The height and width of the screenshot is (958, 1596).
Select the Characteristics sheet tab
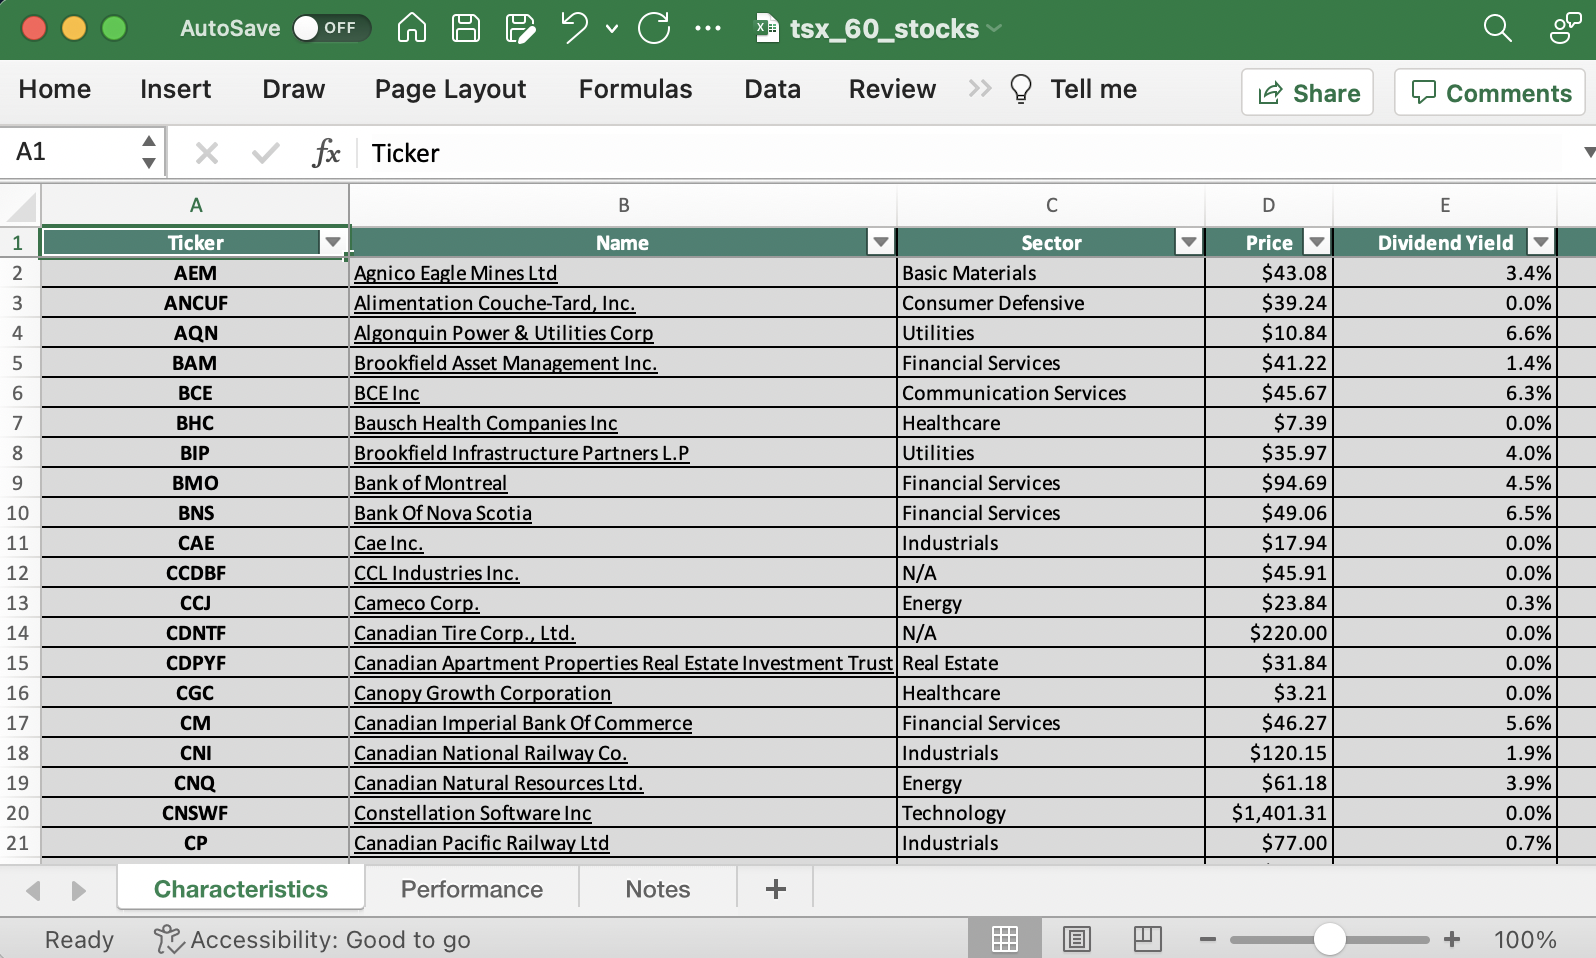(x=241, y=889)
